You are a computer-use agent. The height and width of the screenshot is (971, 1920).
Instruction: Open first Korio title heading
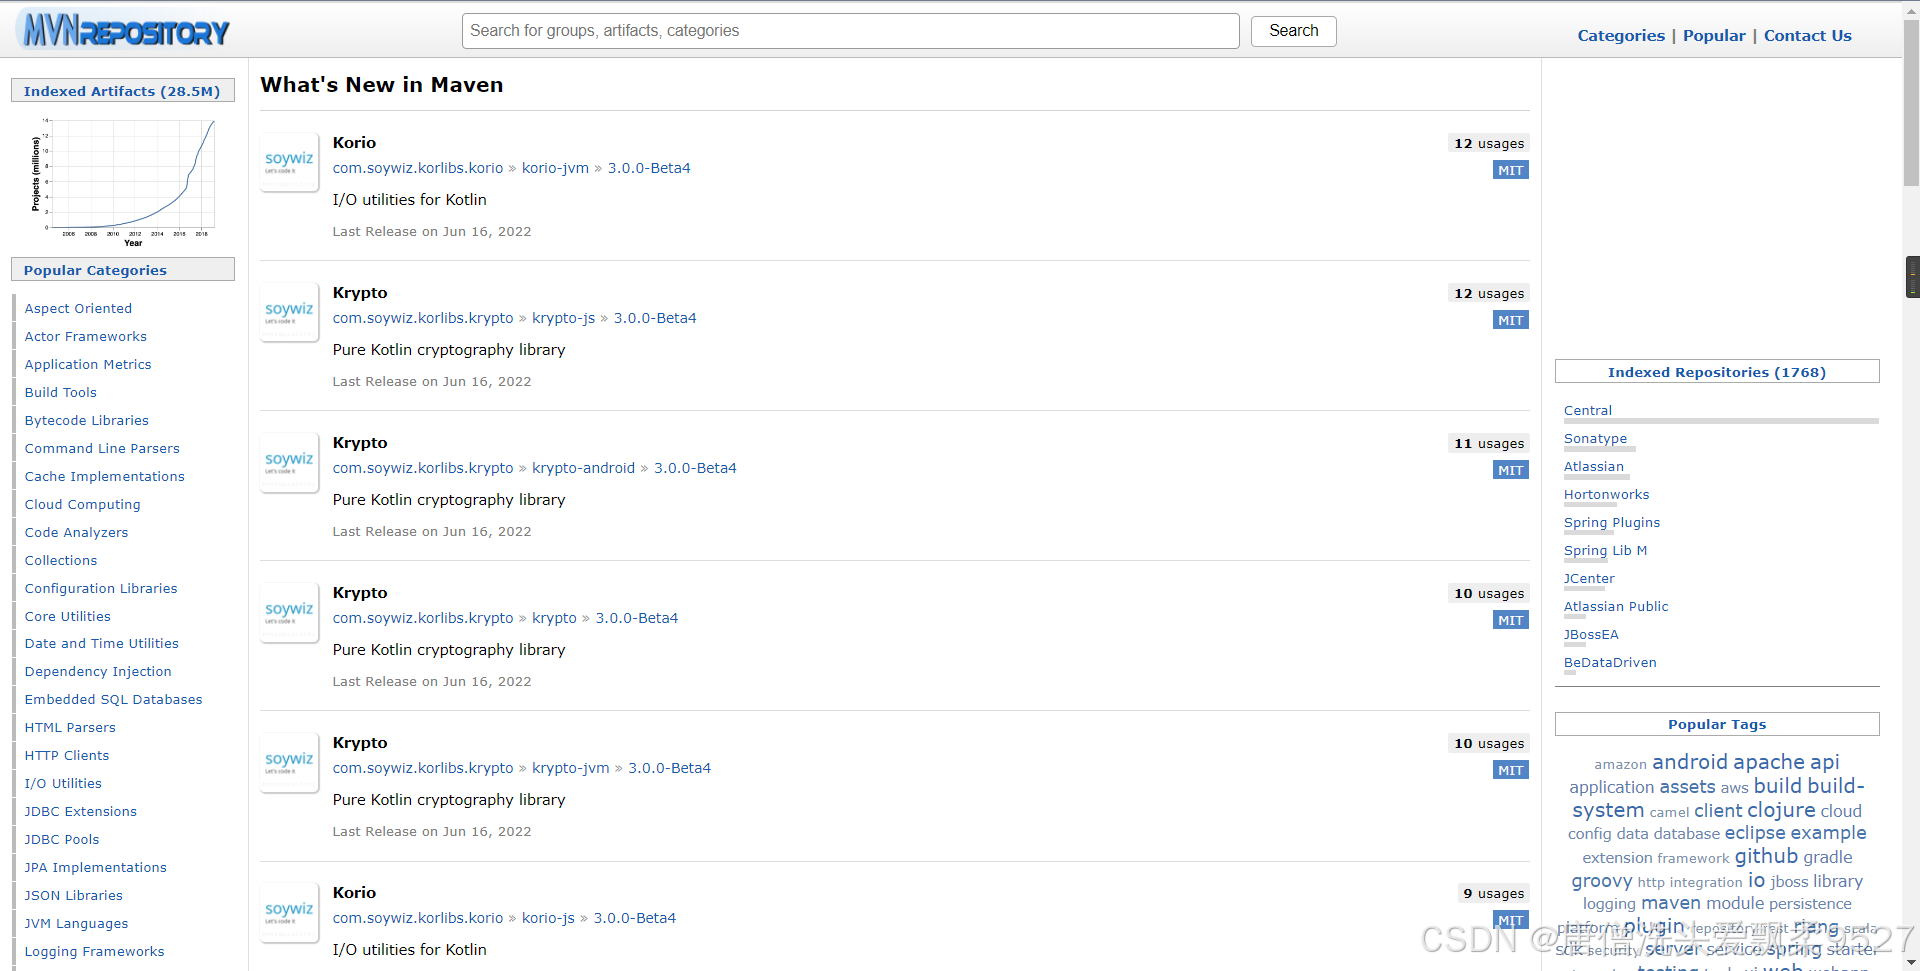354,143
